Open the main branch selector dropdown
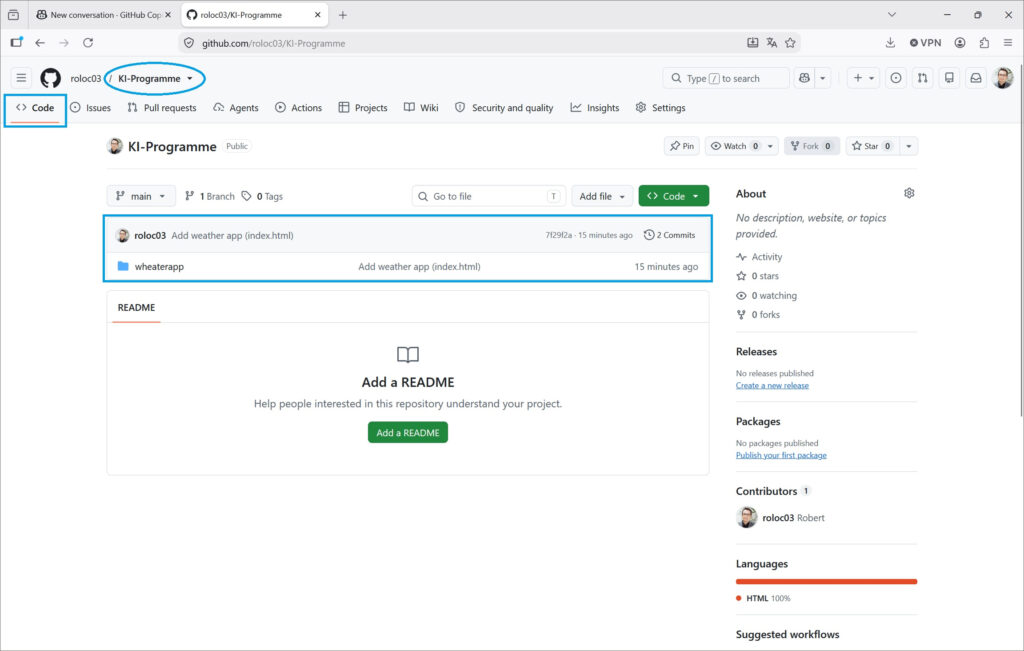1024x651 pixels. click(141, 196)
